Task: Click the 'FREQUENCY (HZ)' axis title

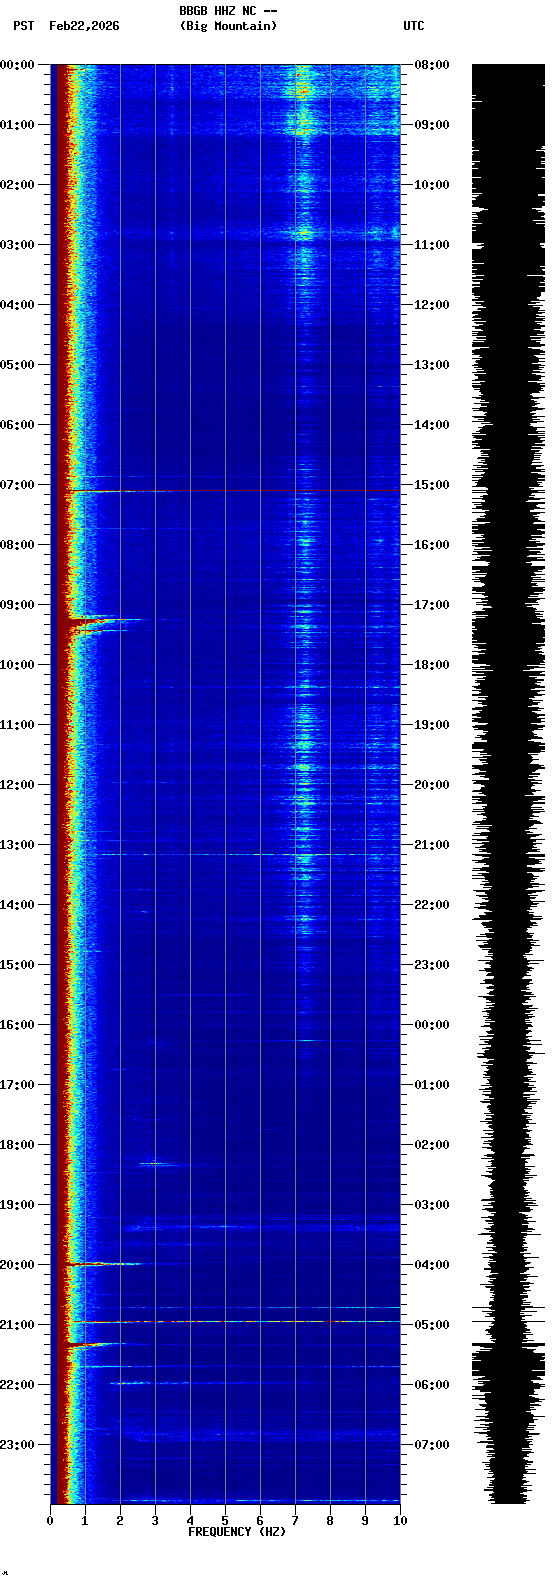Action: click(237, 1532)
